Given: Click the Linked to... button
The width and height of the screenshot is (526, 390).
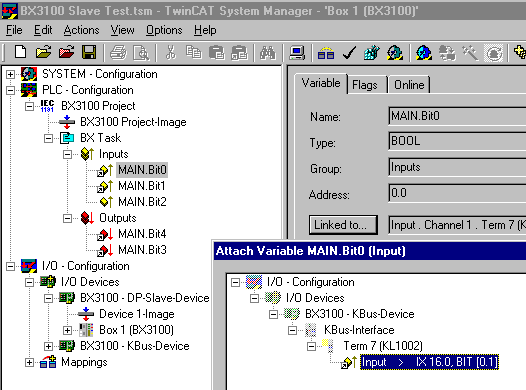Looking at the screenshot, I should click(343, 225).
